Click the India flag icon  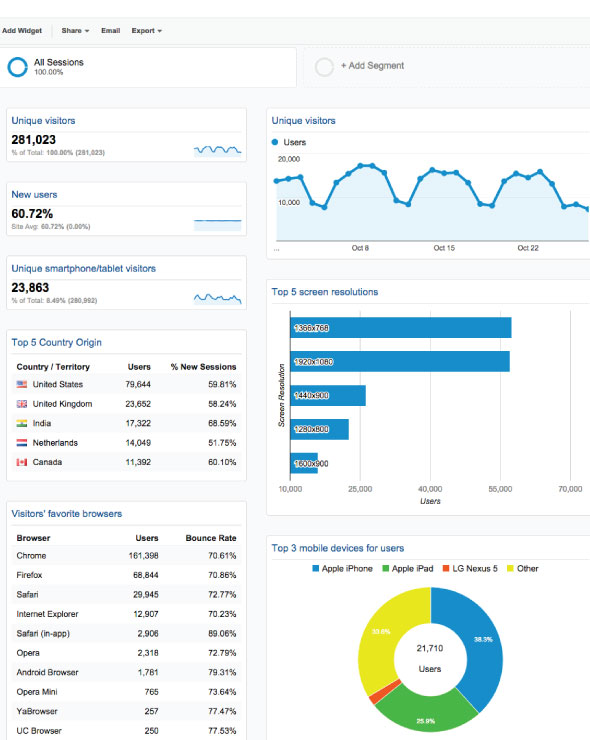[x=22, y=423]
